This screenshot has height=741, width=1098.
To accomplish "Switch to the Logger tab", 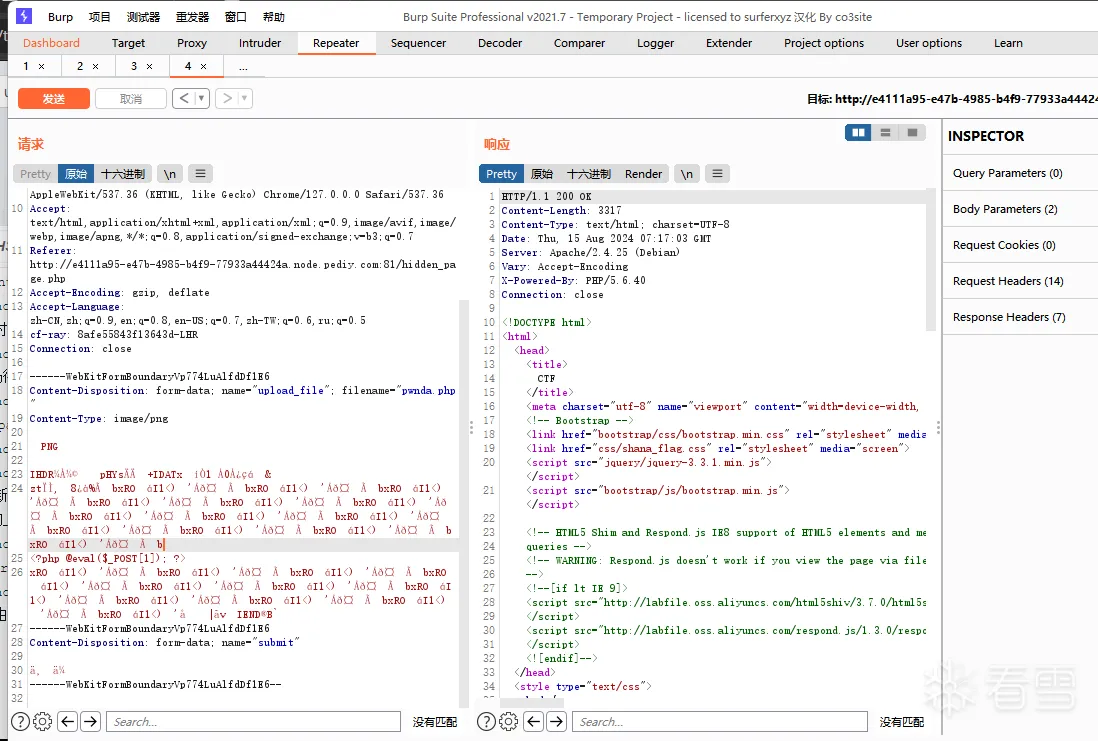I will (x=655, y=43).
